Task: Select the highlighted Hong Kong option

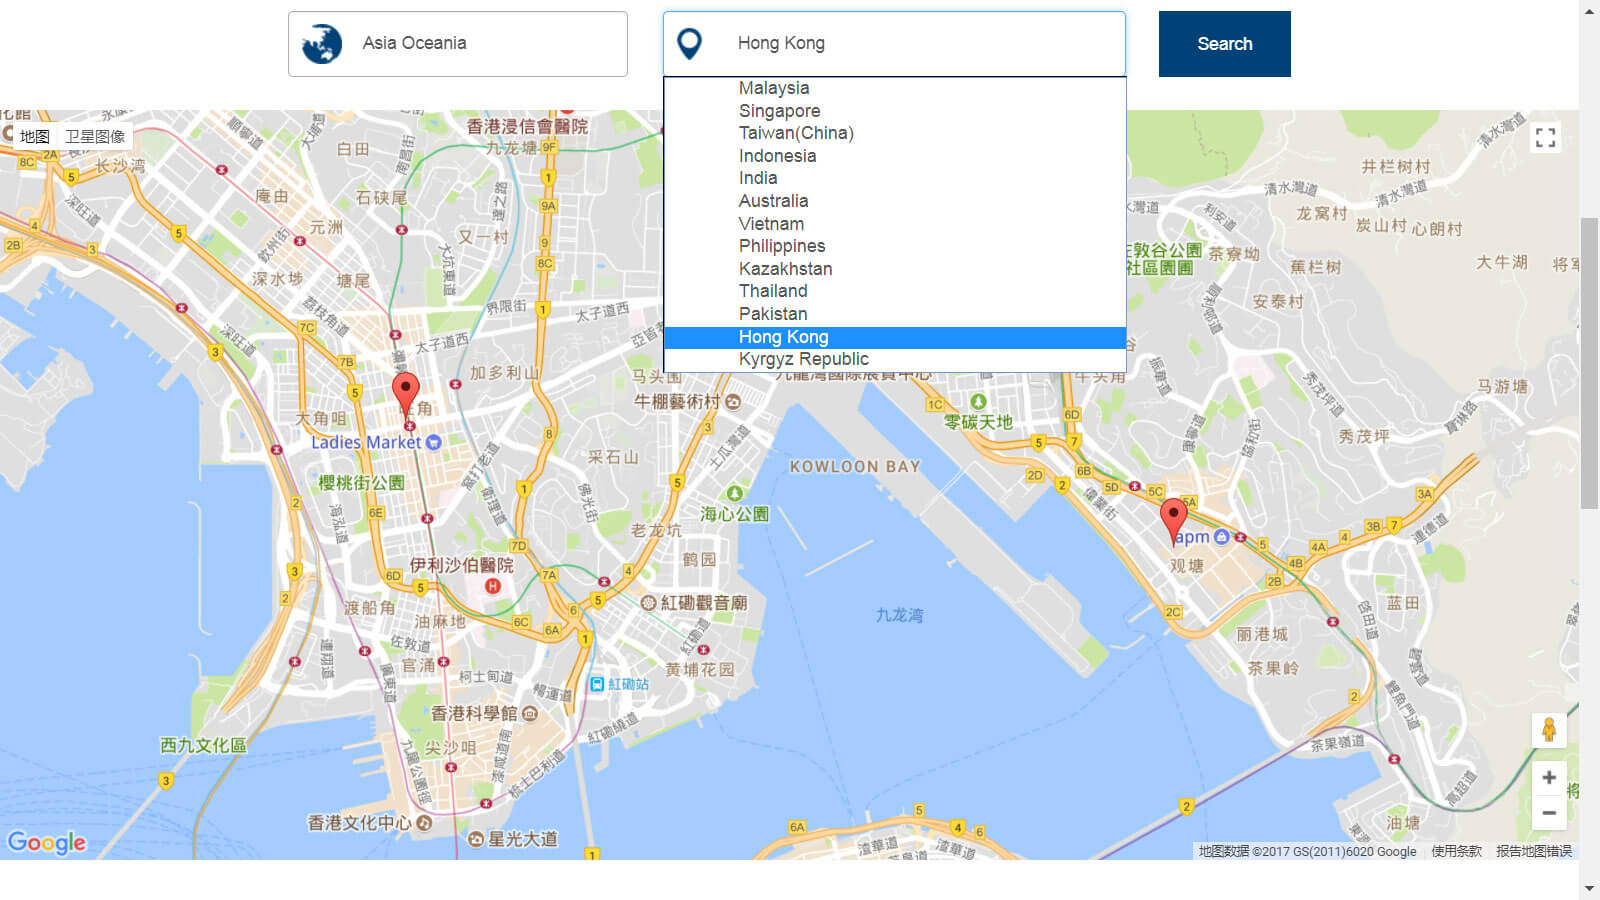Action: click(x=895, y=337)
